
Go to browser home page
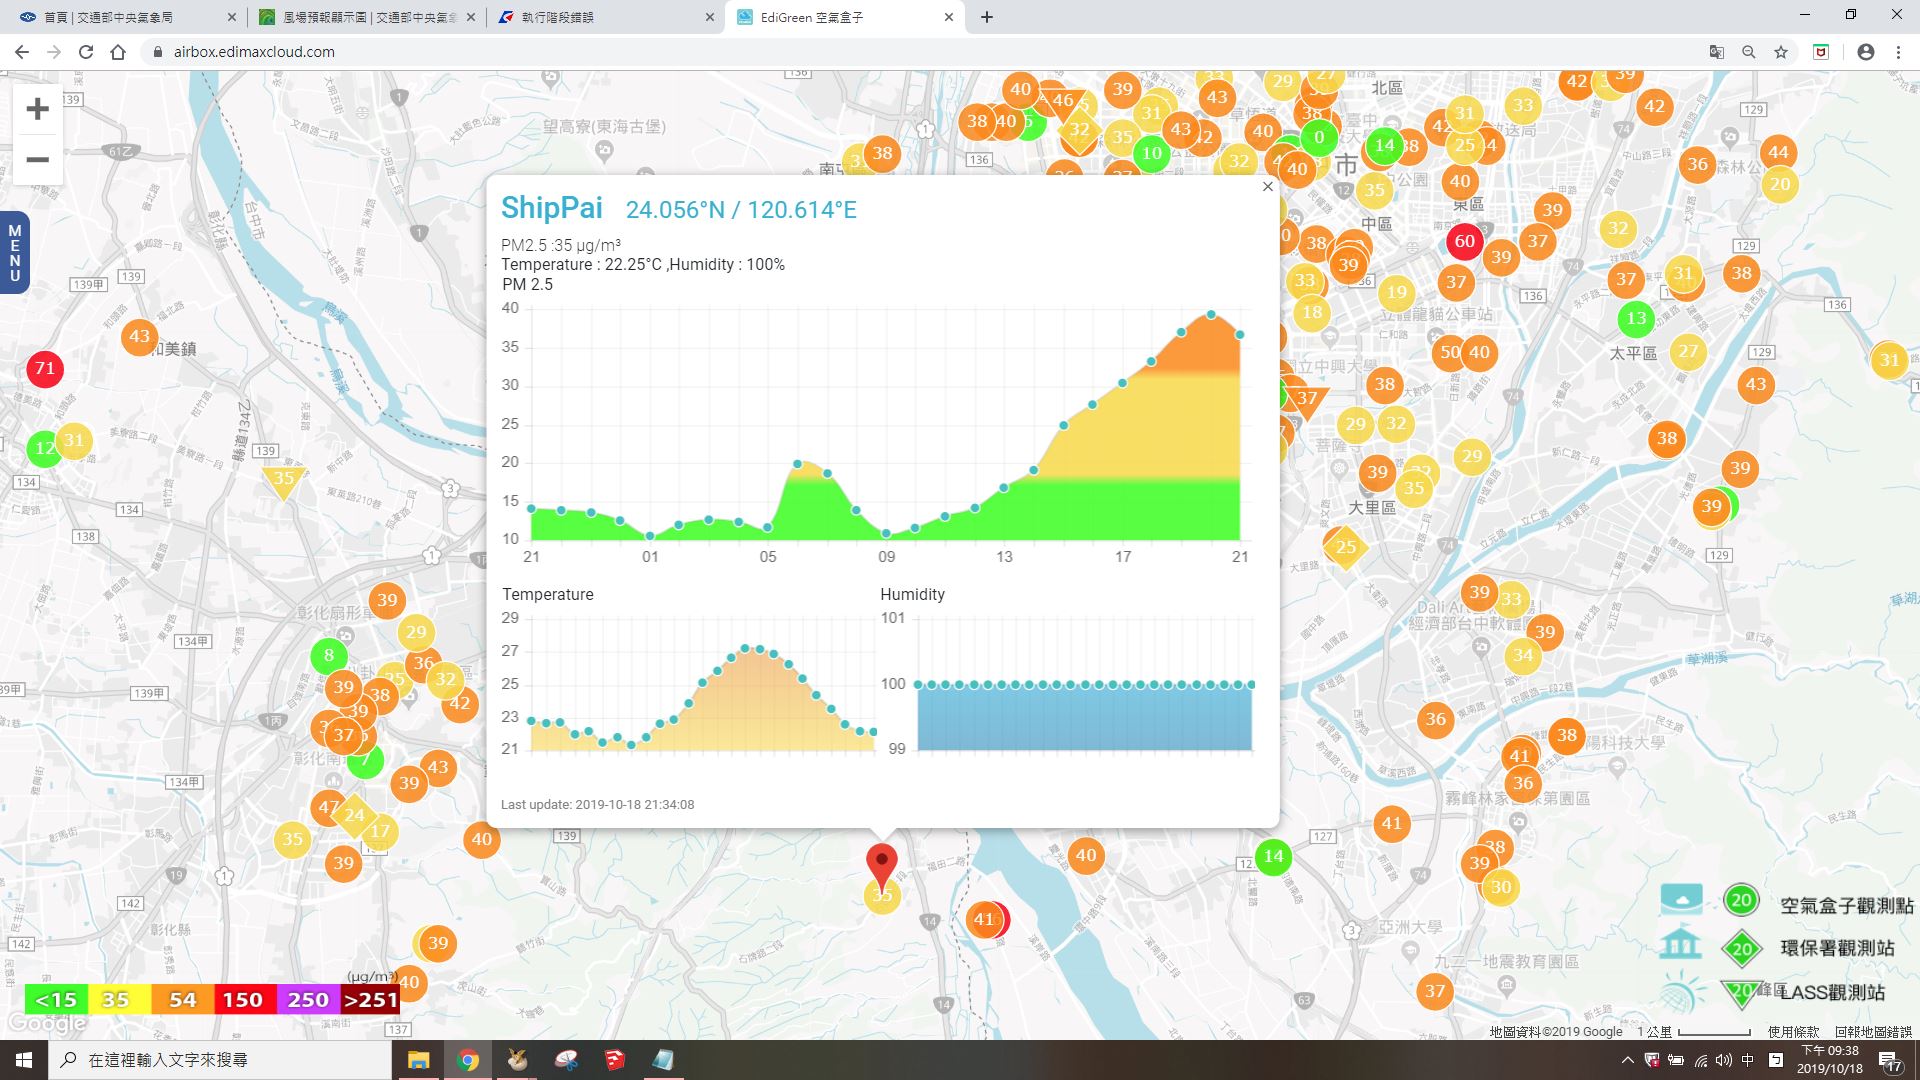[x=118, y=52]
